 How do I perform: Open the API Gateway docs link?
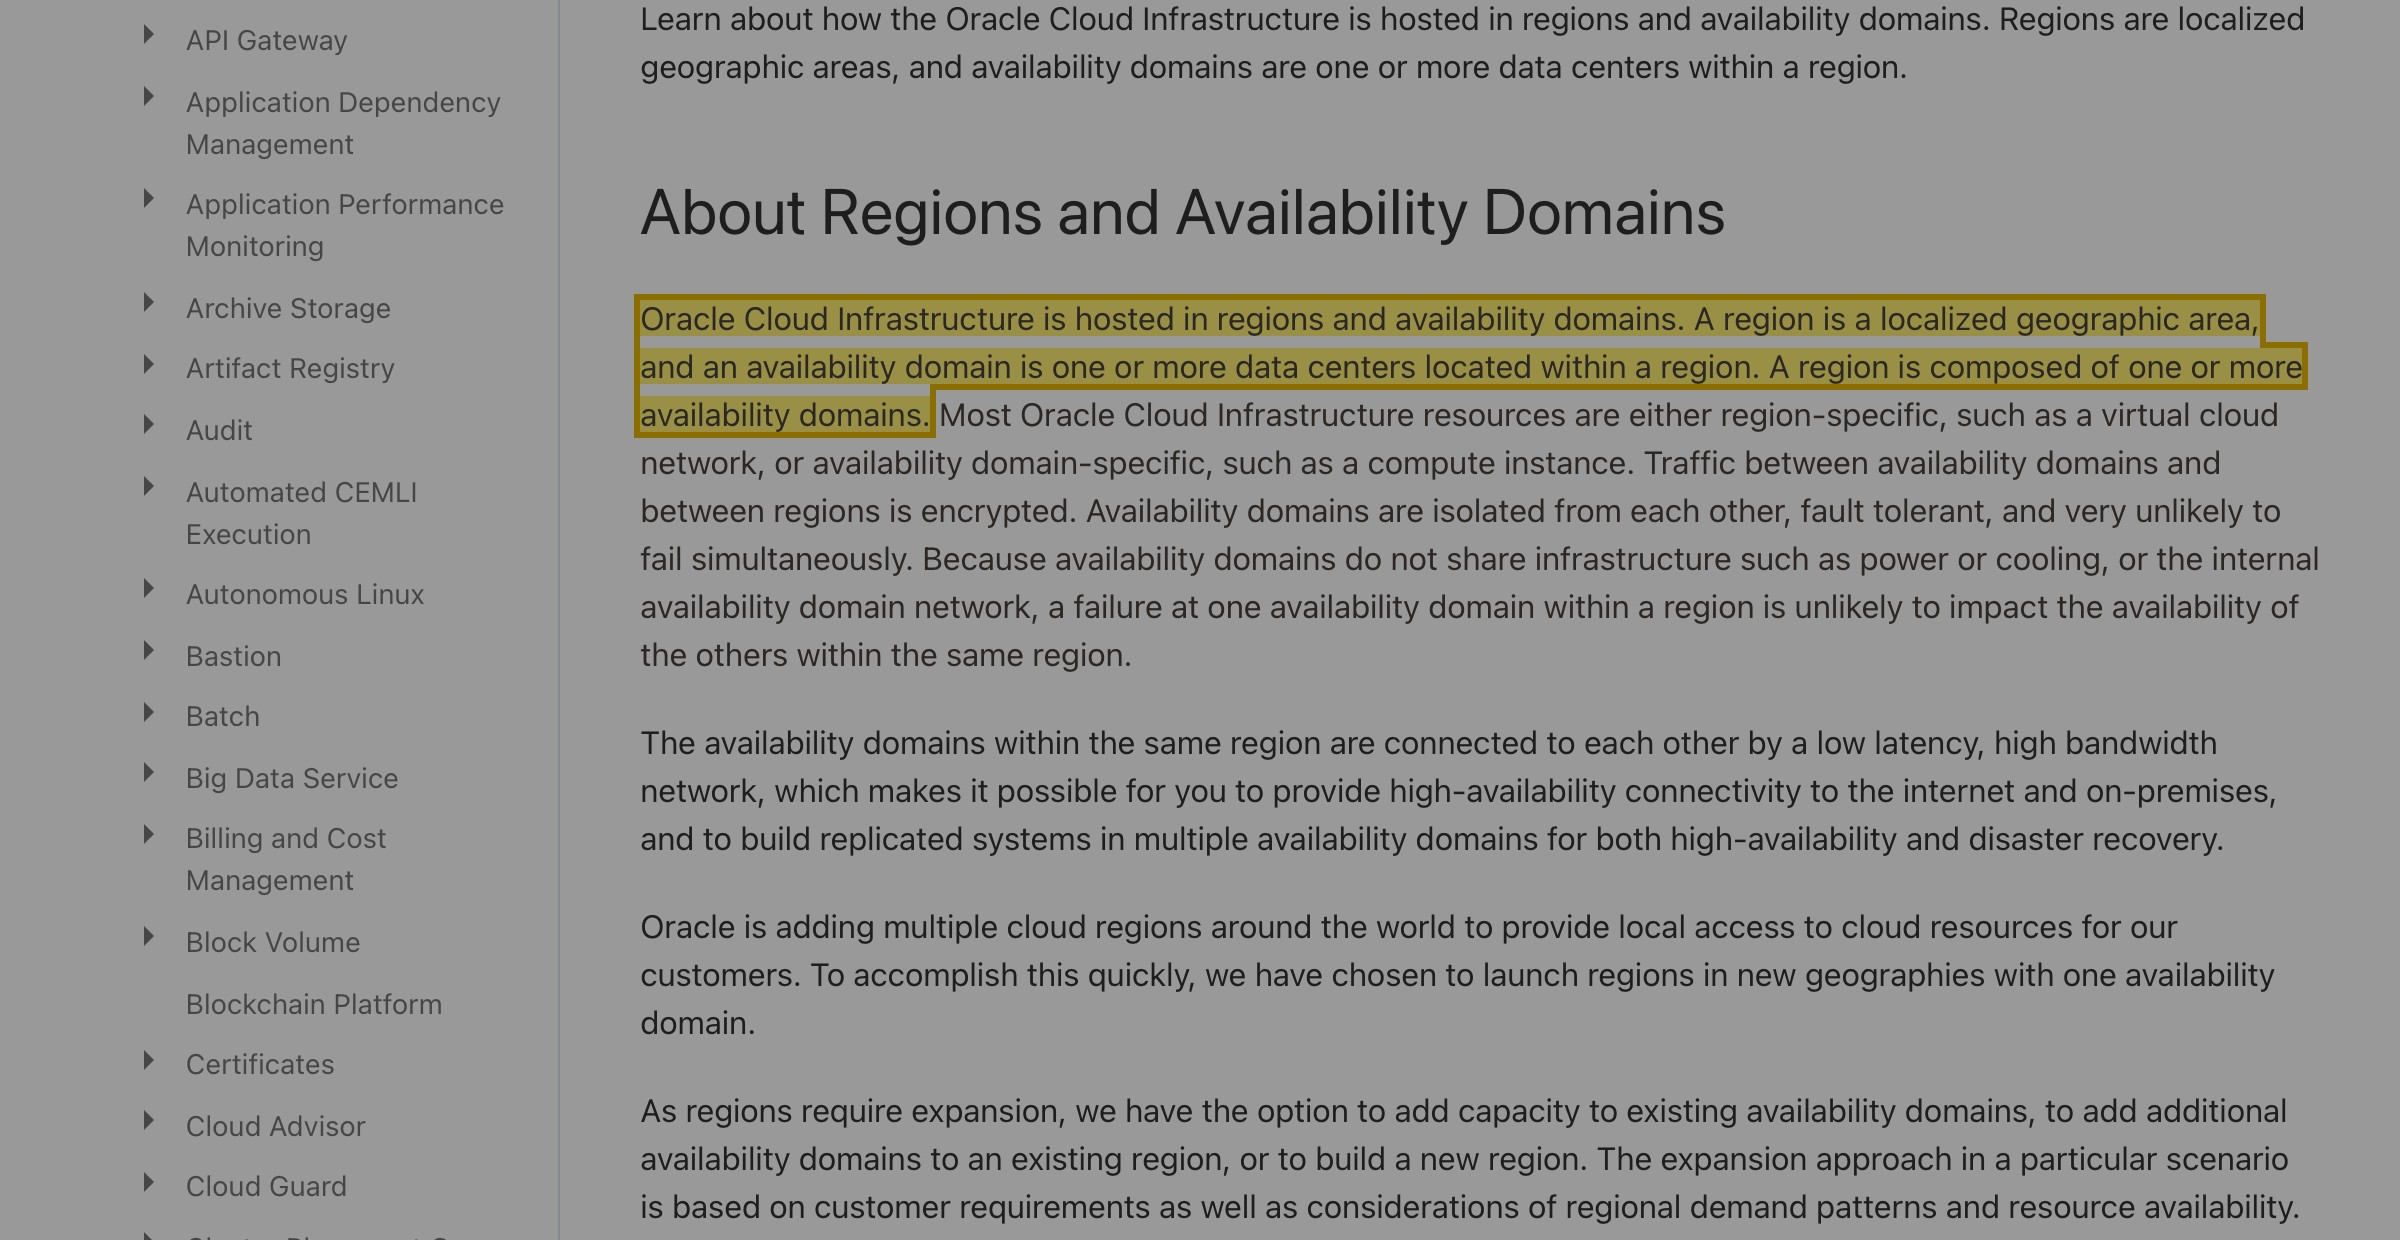pos(266,41)
